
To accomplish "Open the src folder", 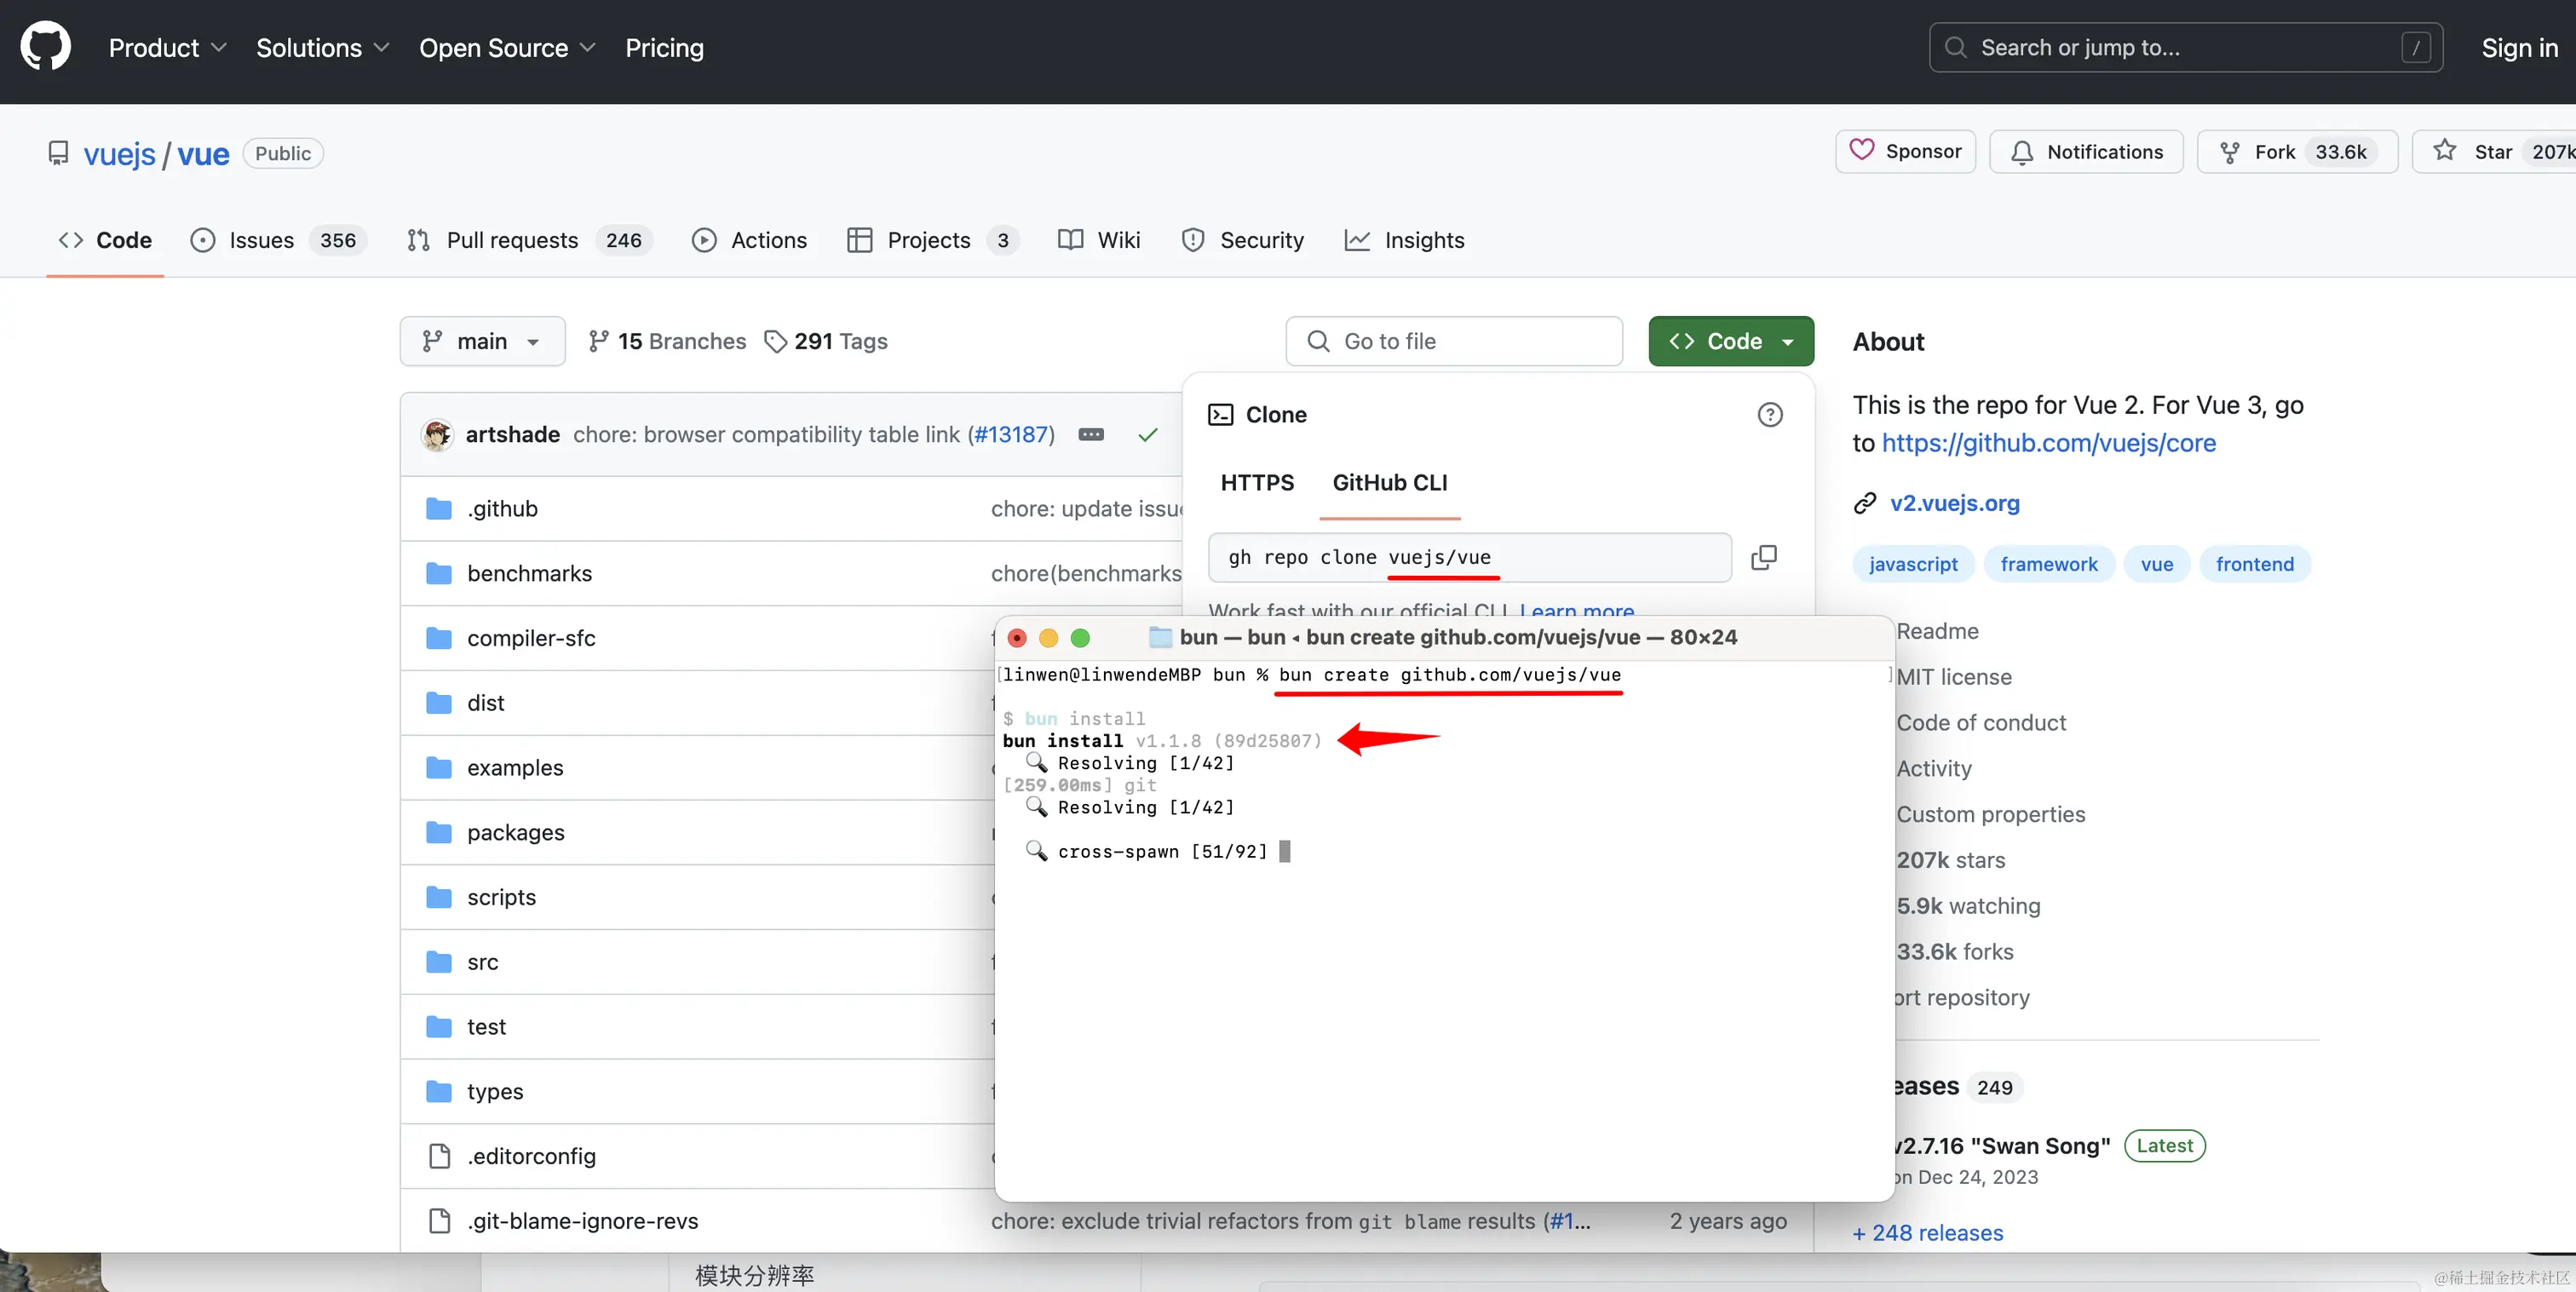I will pyautogui.click(x=482, y=963).
